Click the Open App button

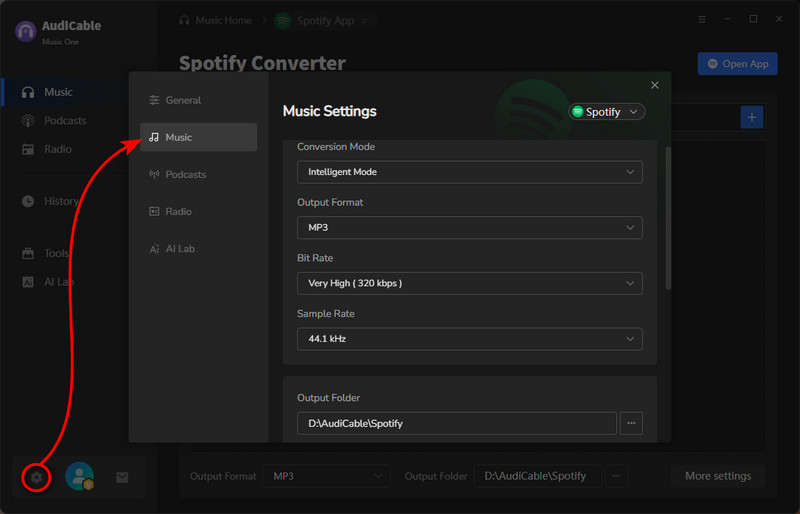[x=737, y=64]
